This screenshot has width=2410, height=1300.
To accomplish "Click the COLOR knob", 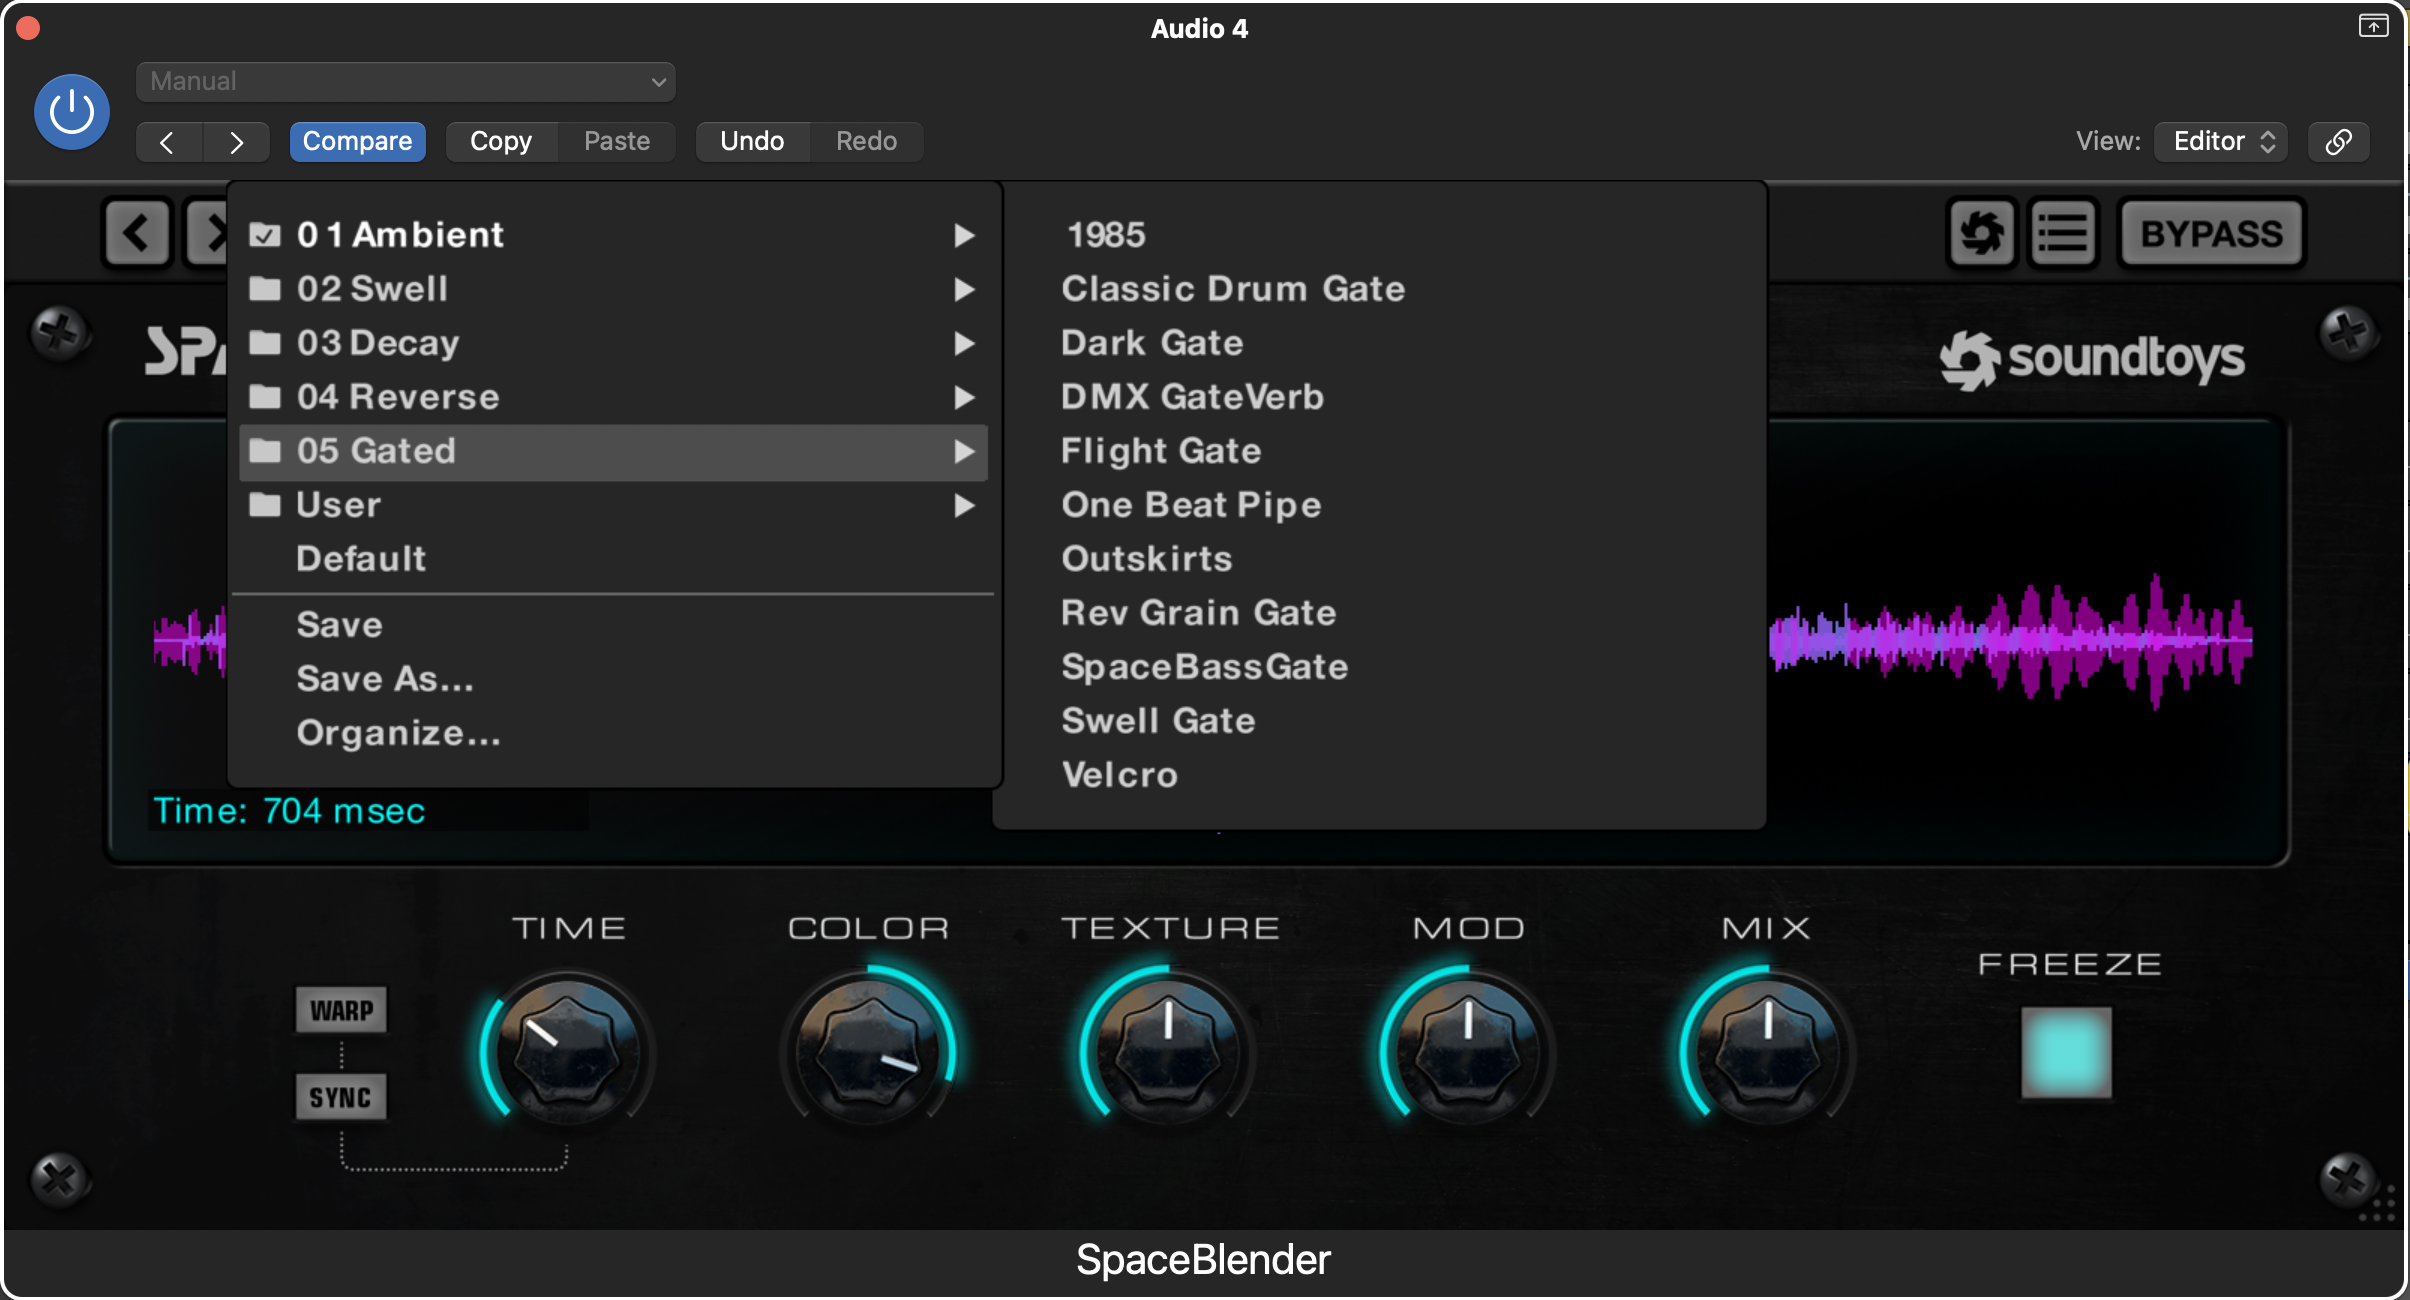I will coord(868,1051).
